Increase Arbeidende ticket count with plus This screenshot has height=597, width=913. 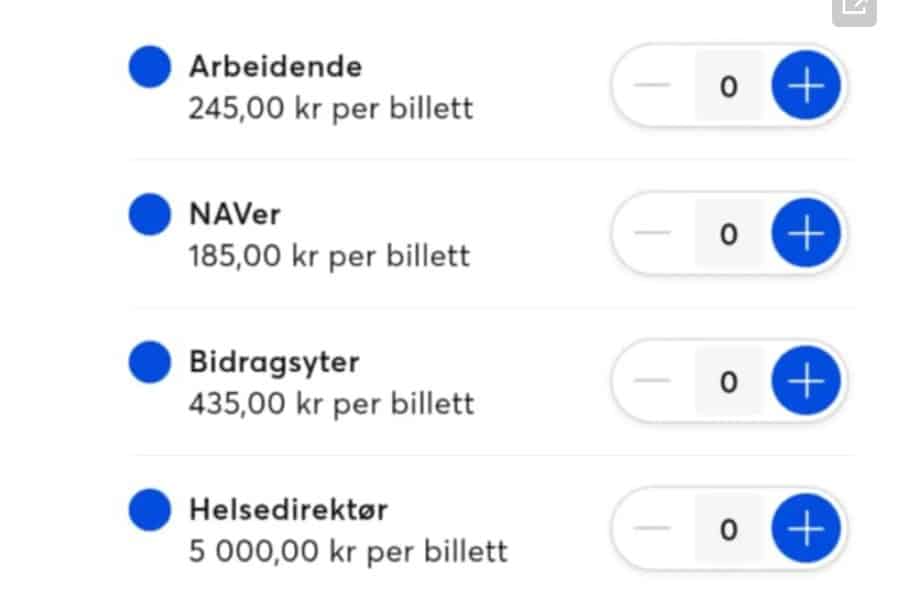805,87
